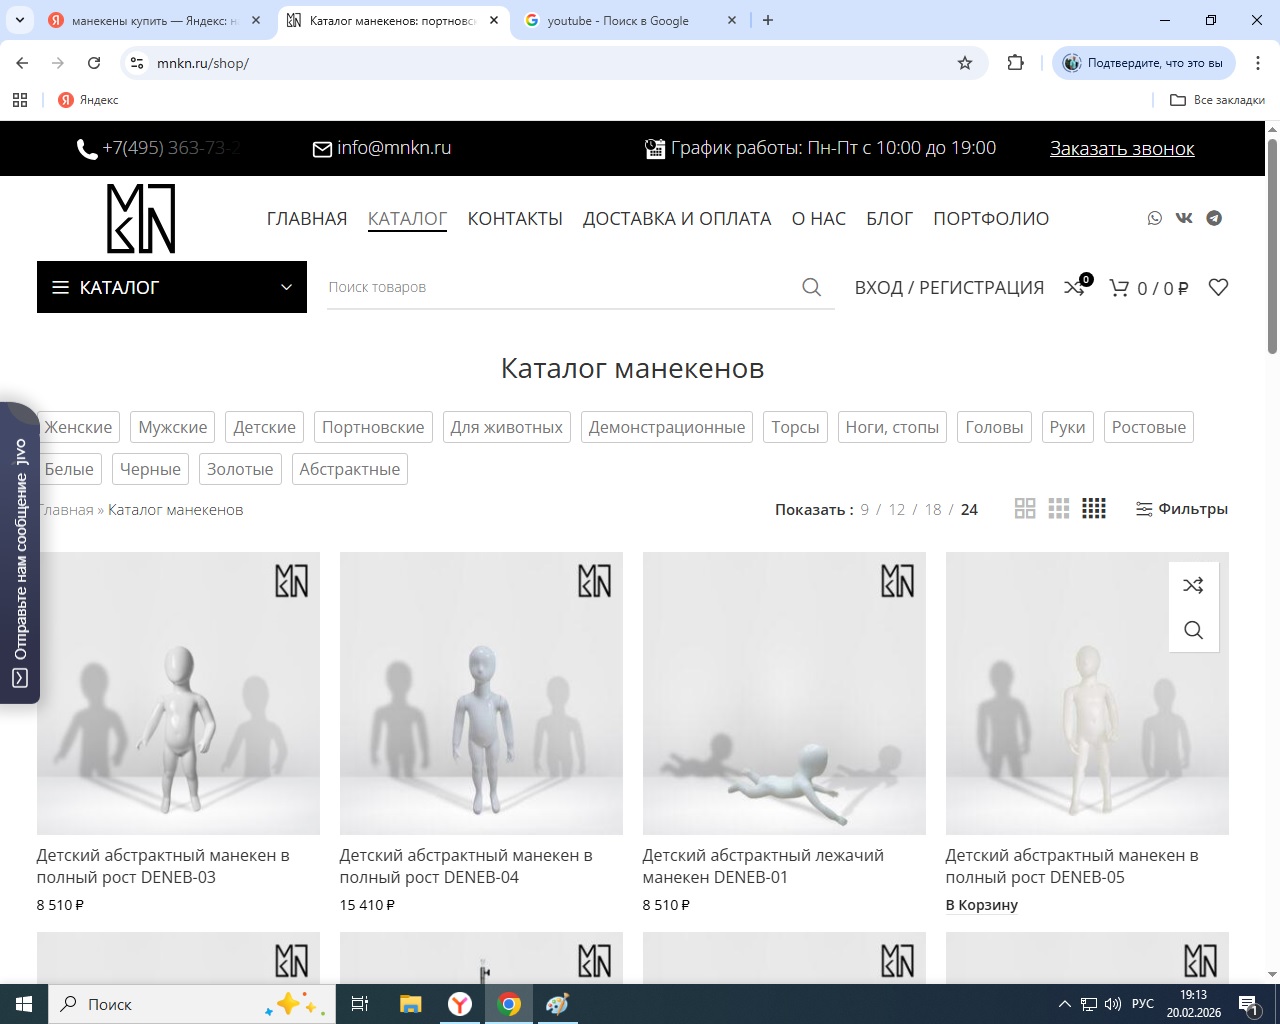Bookmark this page with the star icon
This screenshot has height=1024, width=1280.
[965, 63]
